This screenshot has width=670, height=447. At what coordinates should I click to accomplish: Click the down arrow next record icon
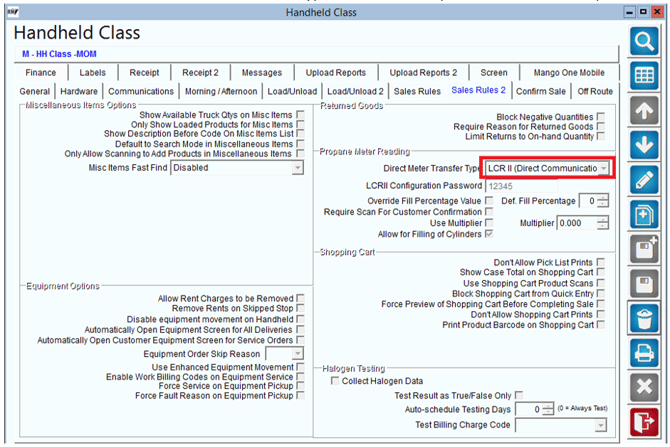tap(644, 145)
